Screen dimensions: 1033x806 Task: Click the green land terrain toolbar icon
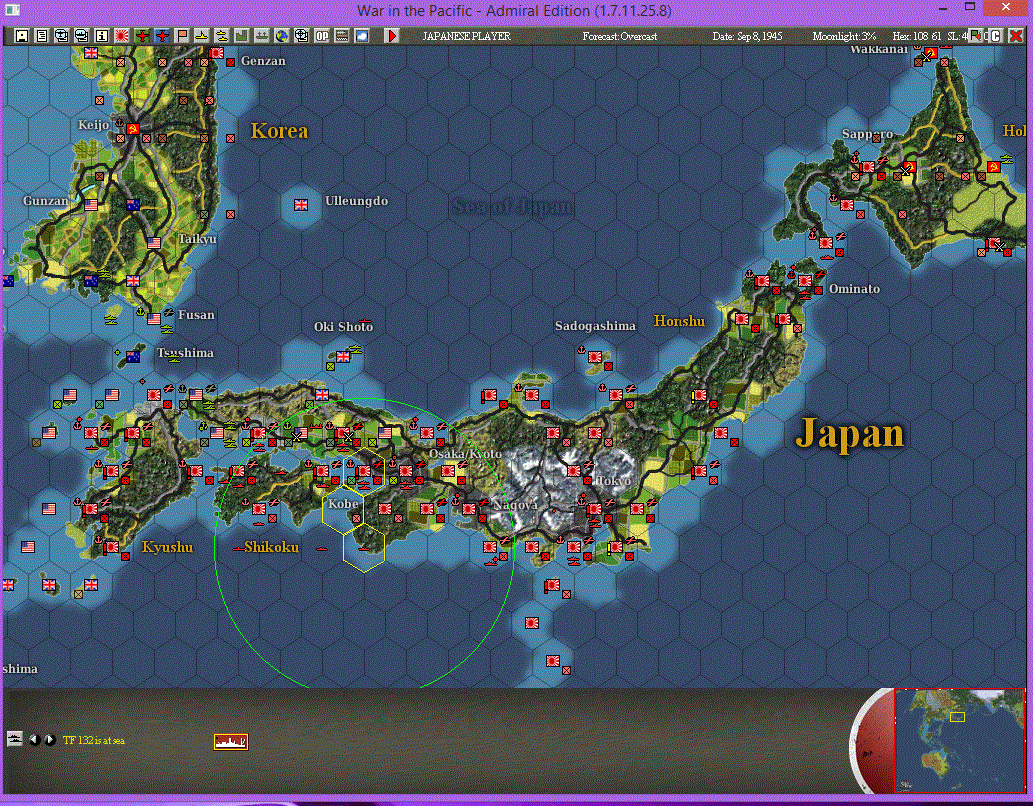pyautogui.click(x=242, y=36)
